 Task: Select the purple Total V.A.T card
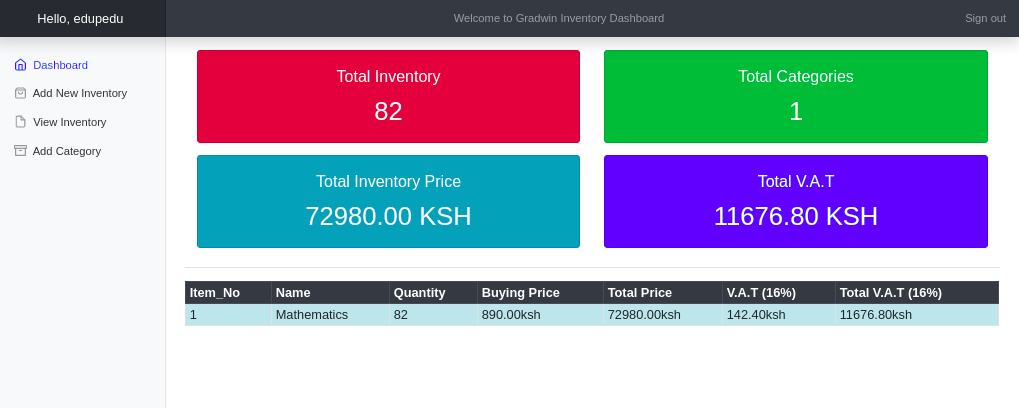pyautogui.click(x=795, y=201)
